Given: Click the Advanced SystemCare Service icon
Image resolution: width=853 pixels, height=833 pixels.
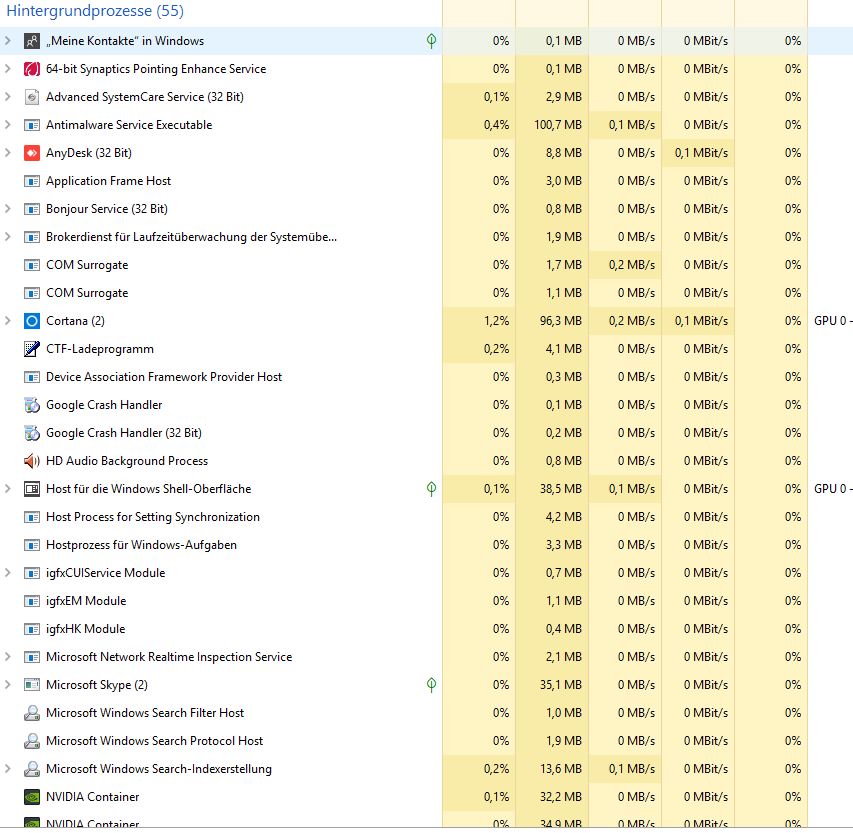Looking at the screenshot, I should pyautogui.click(x=32, y=97).
